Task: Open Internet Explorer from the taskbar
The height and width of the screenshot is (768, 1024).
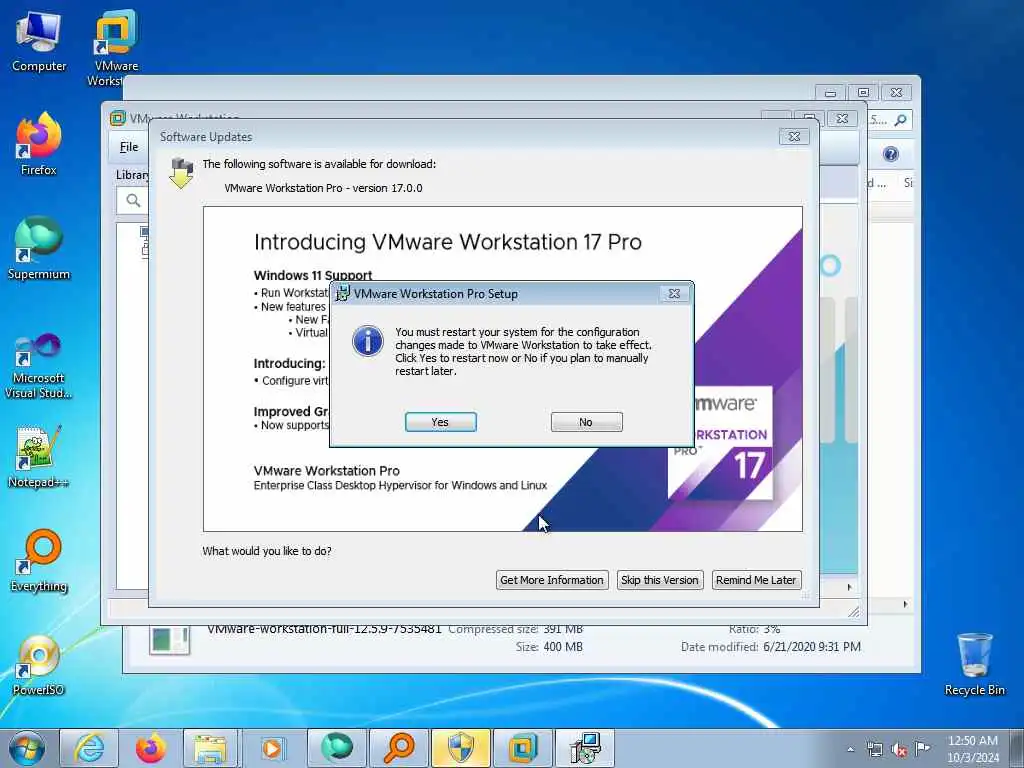Action: 89,748
